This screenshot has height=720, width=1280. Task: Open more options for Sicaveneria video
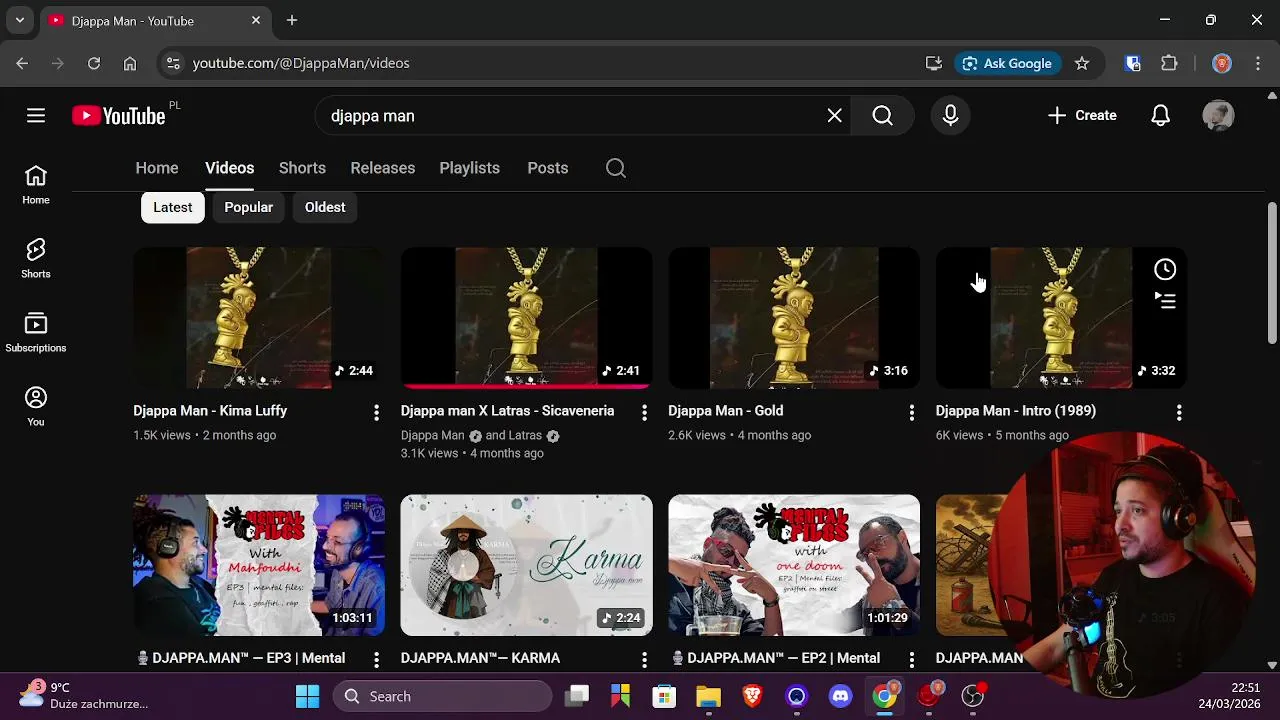(644, 412)
